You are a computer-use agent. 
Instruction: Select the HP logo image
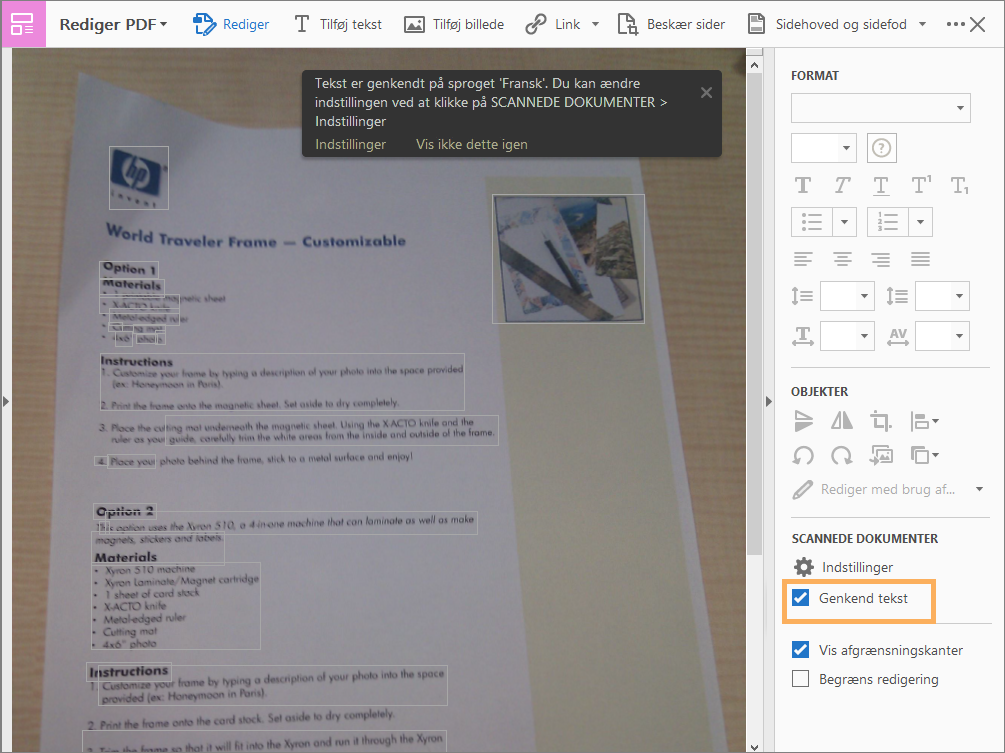click(139, 178)
